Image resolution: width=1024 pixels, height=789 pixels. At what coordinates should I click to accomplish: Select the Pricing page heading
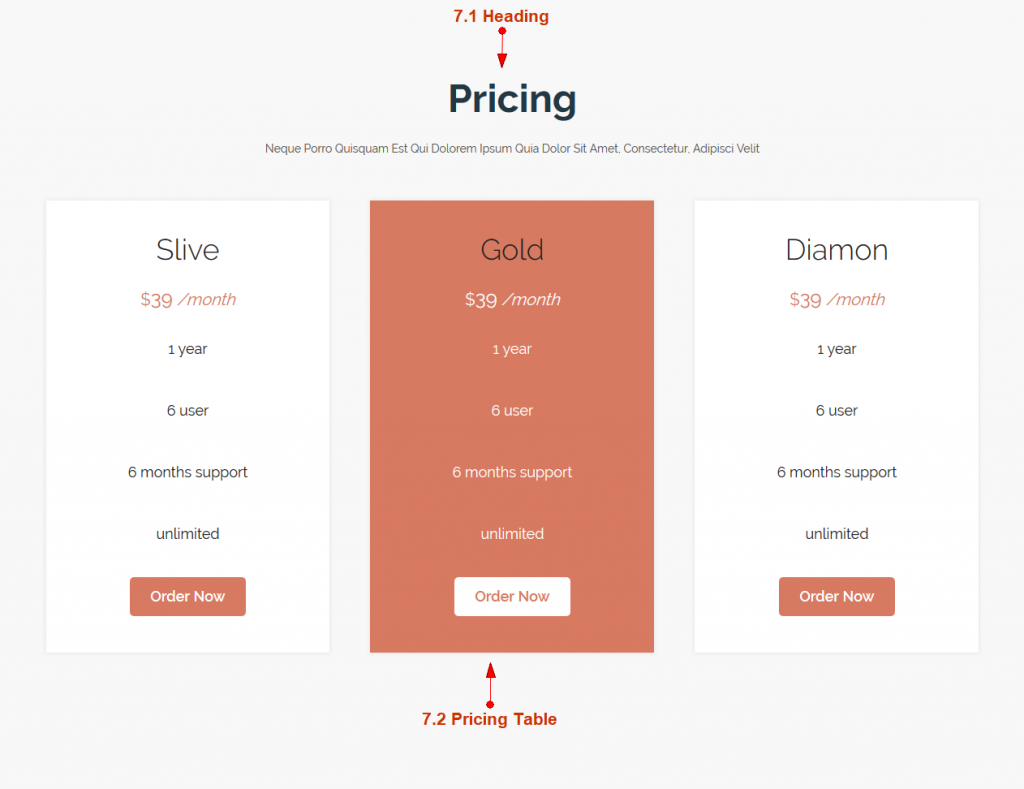click(512, 99)
